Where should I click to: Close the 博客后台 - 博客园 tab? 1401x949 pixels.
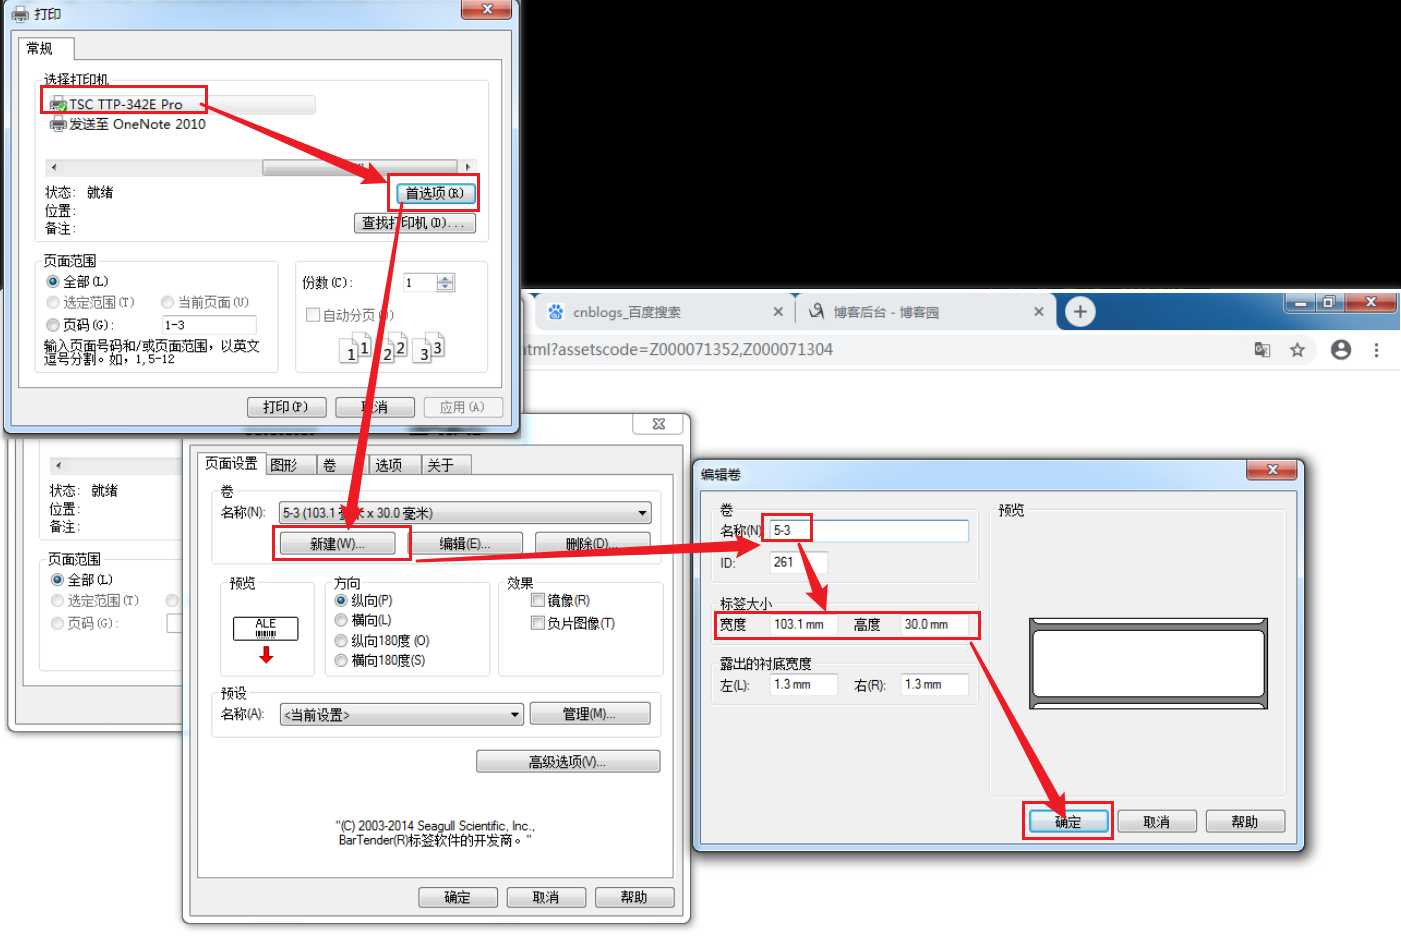1038,312
